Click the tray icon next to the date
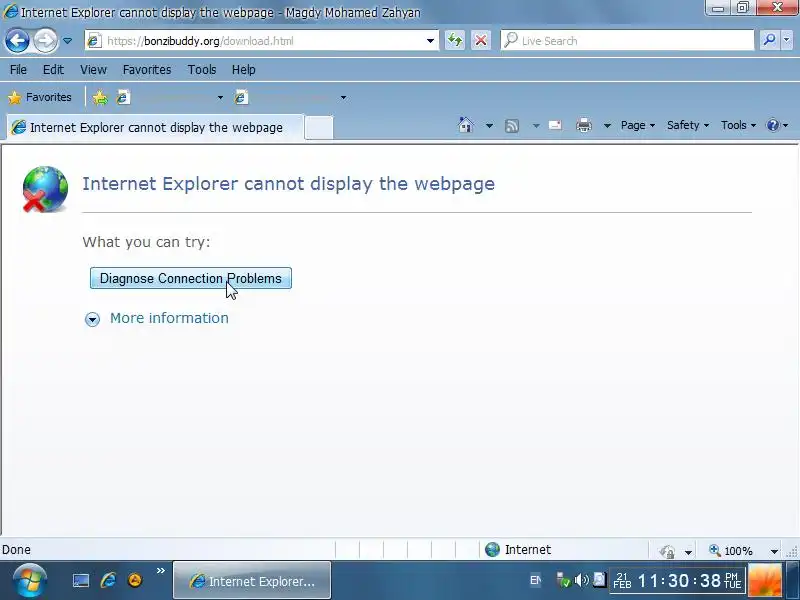 (599, 580)
